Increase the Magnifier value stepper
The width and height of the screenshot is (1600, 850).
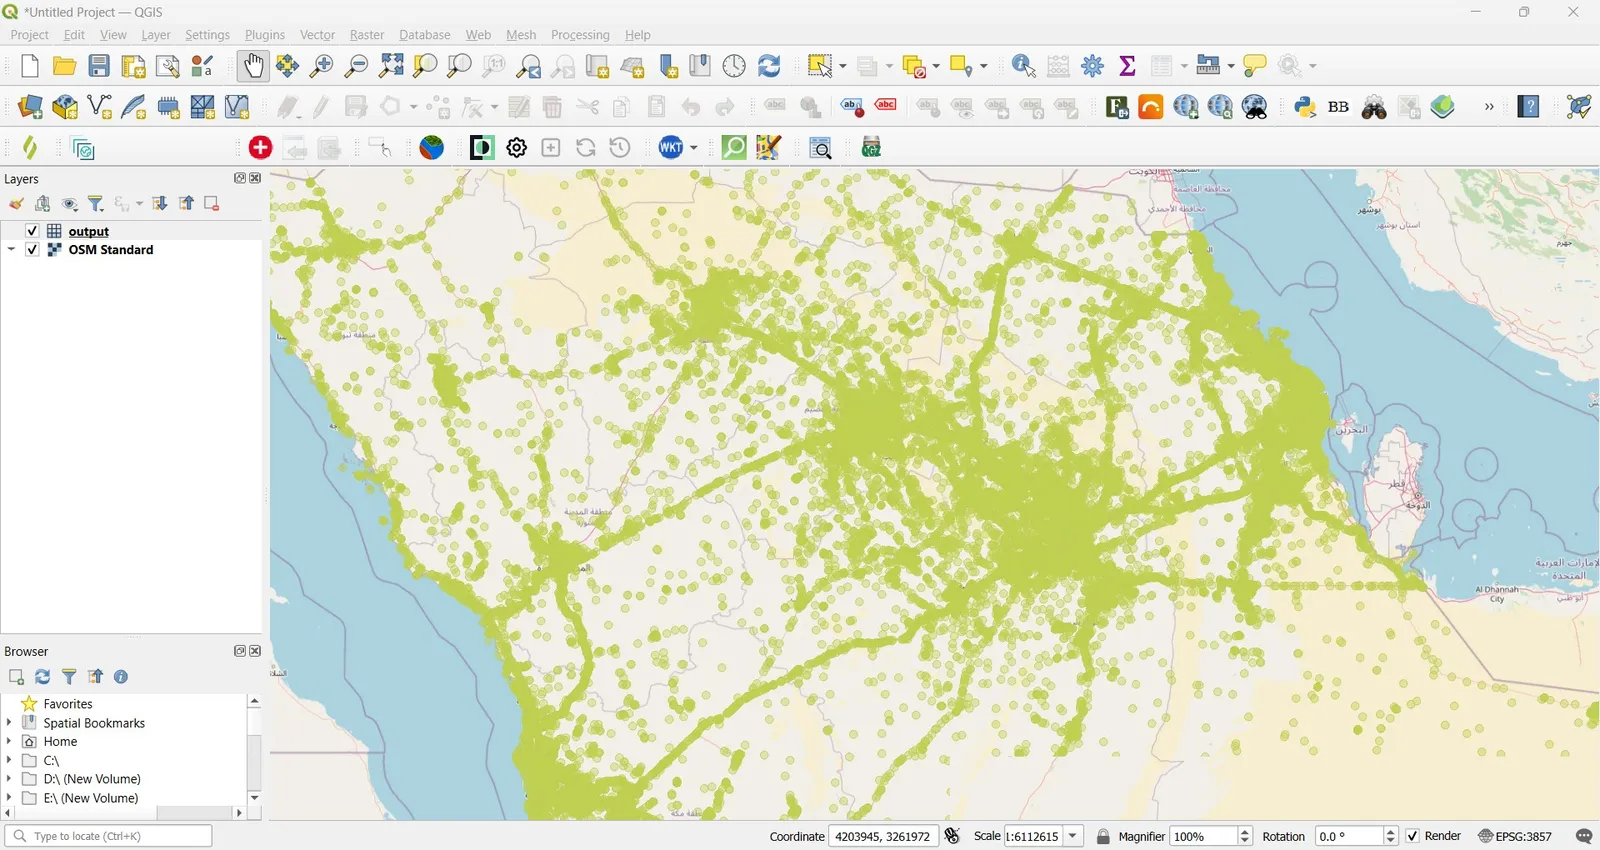1245,832
